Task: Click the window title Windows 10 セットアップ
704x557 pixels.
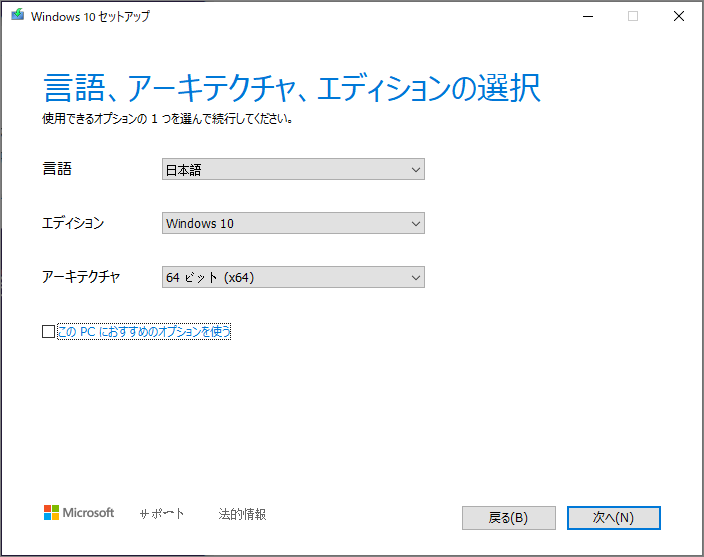Action: pyautogui.click(x=90, y=17)
